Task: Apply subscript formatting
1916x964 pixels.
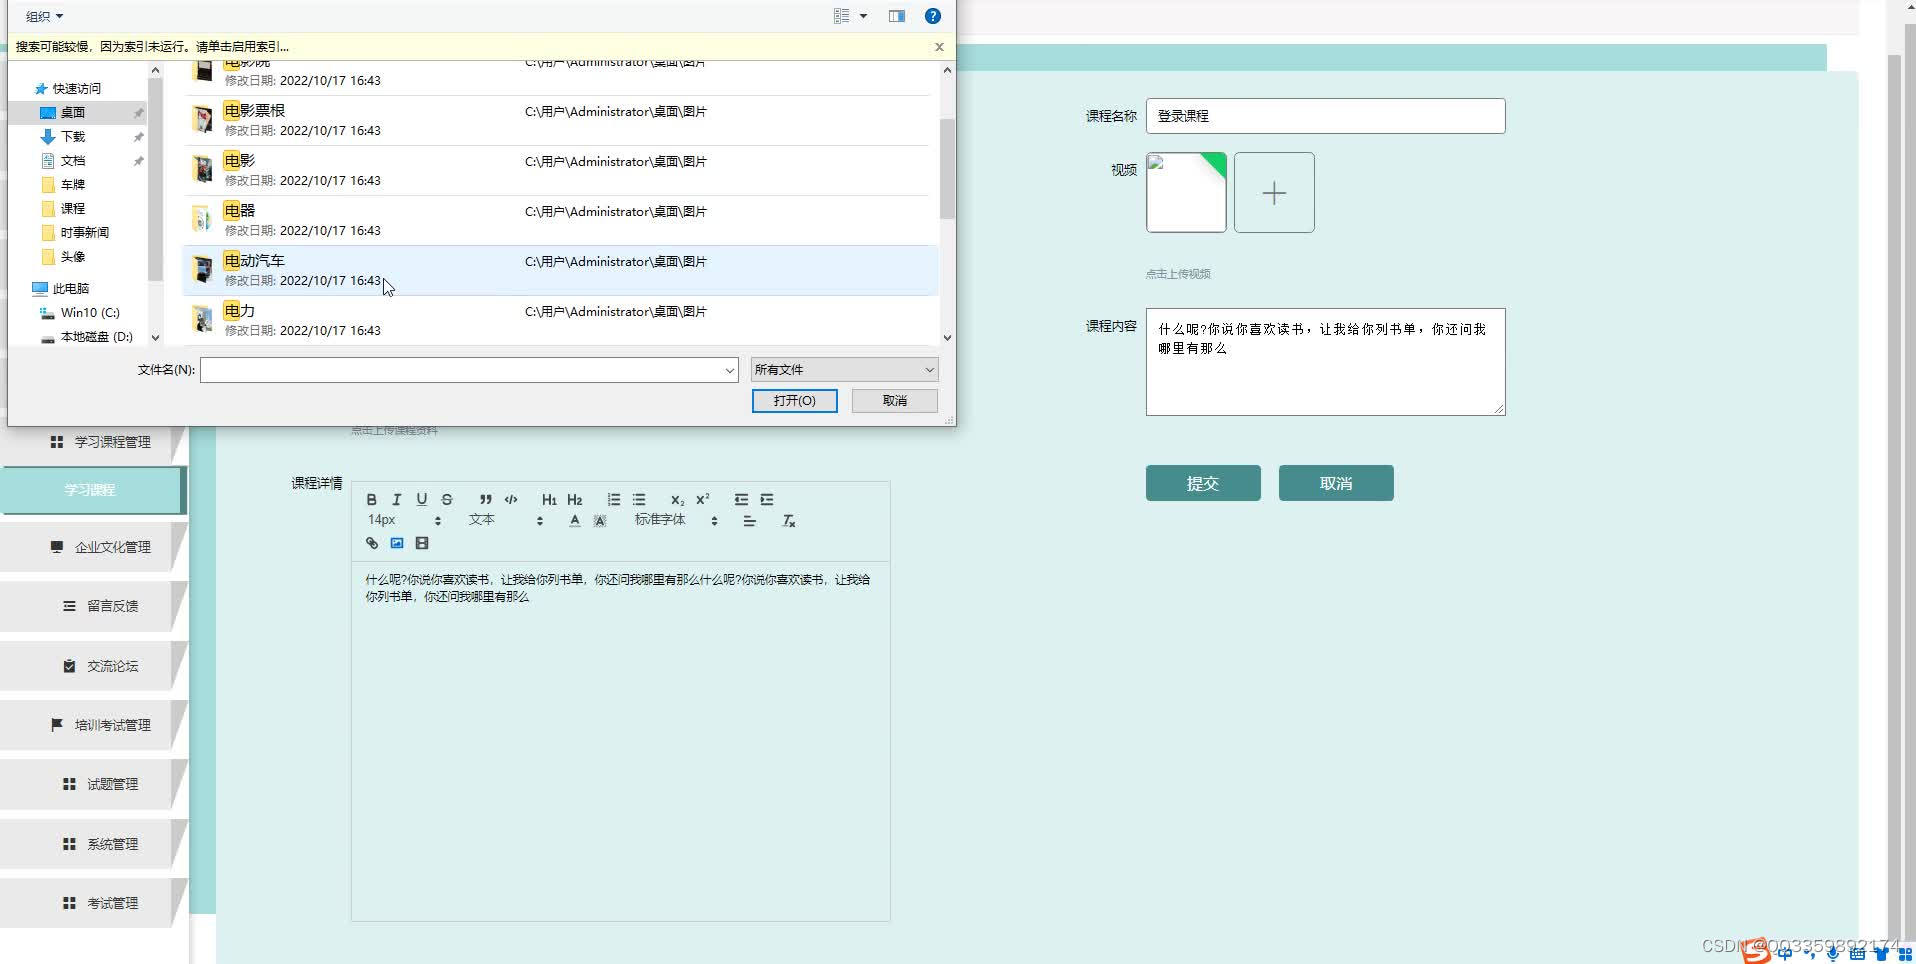Action: [677, 499]
